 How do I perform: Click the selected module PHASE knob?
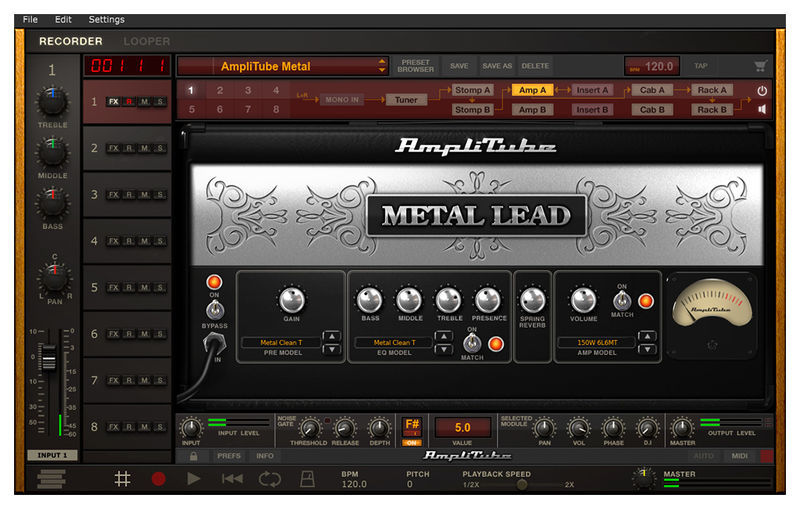pyautogui.click(x=613, y=428)
